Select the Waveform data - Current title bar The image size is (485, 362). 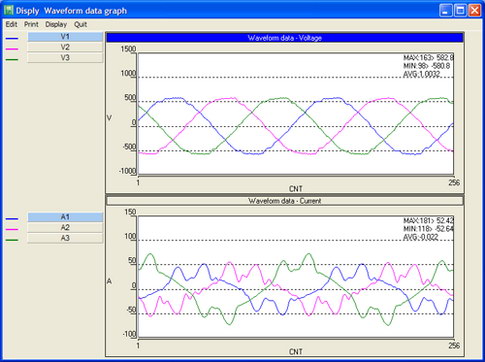(x=285, y=201)
